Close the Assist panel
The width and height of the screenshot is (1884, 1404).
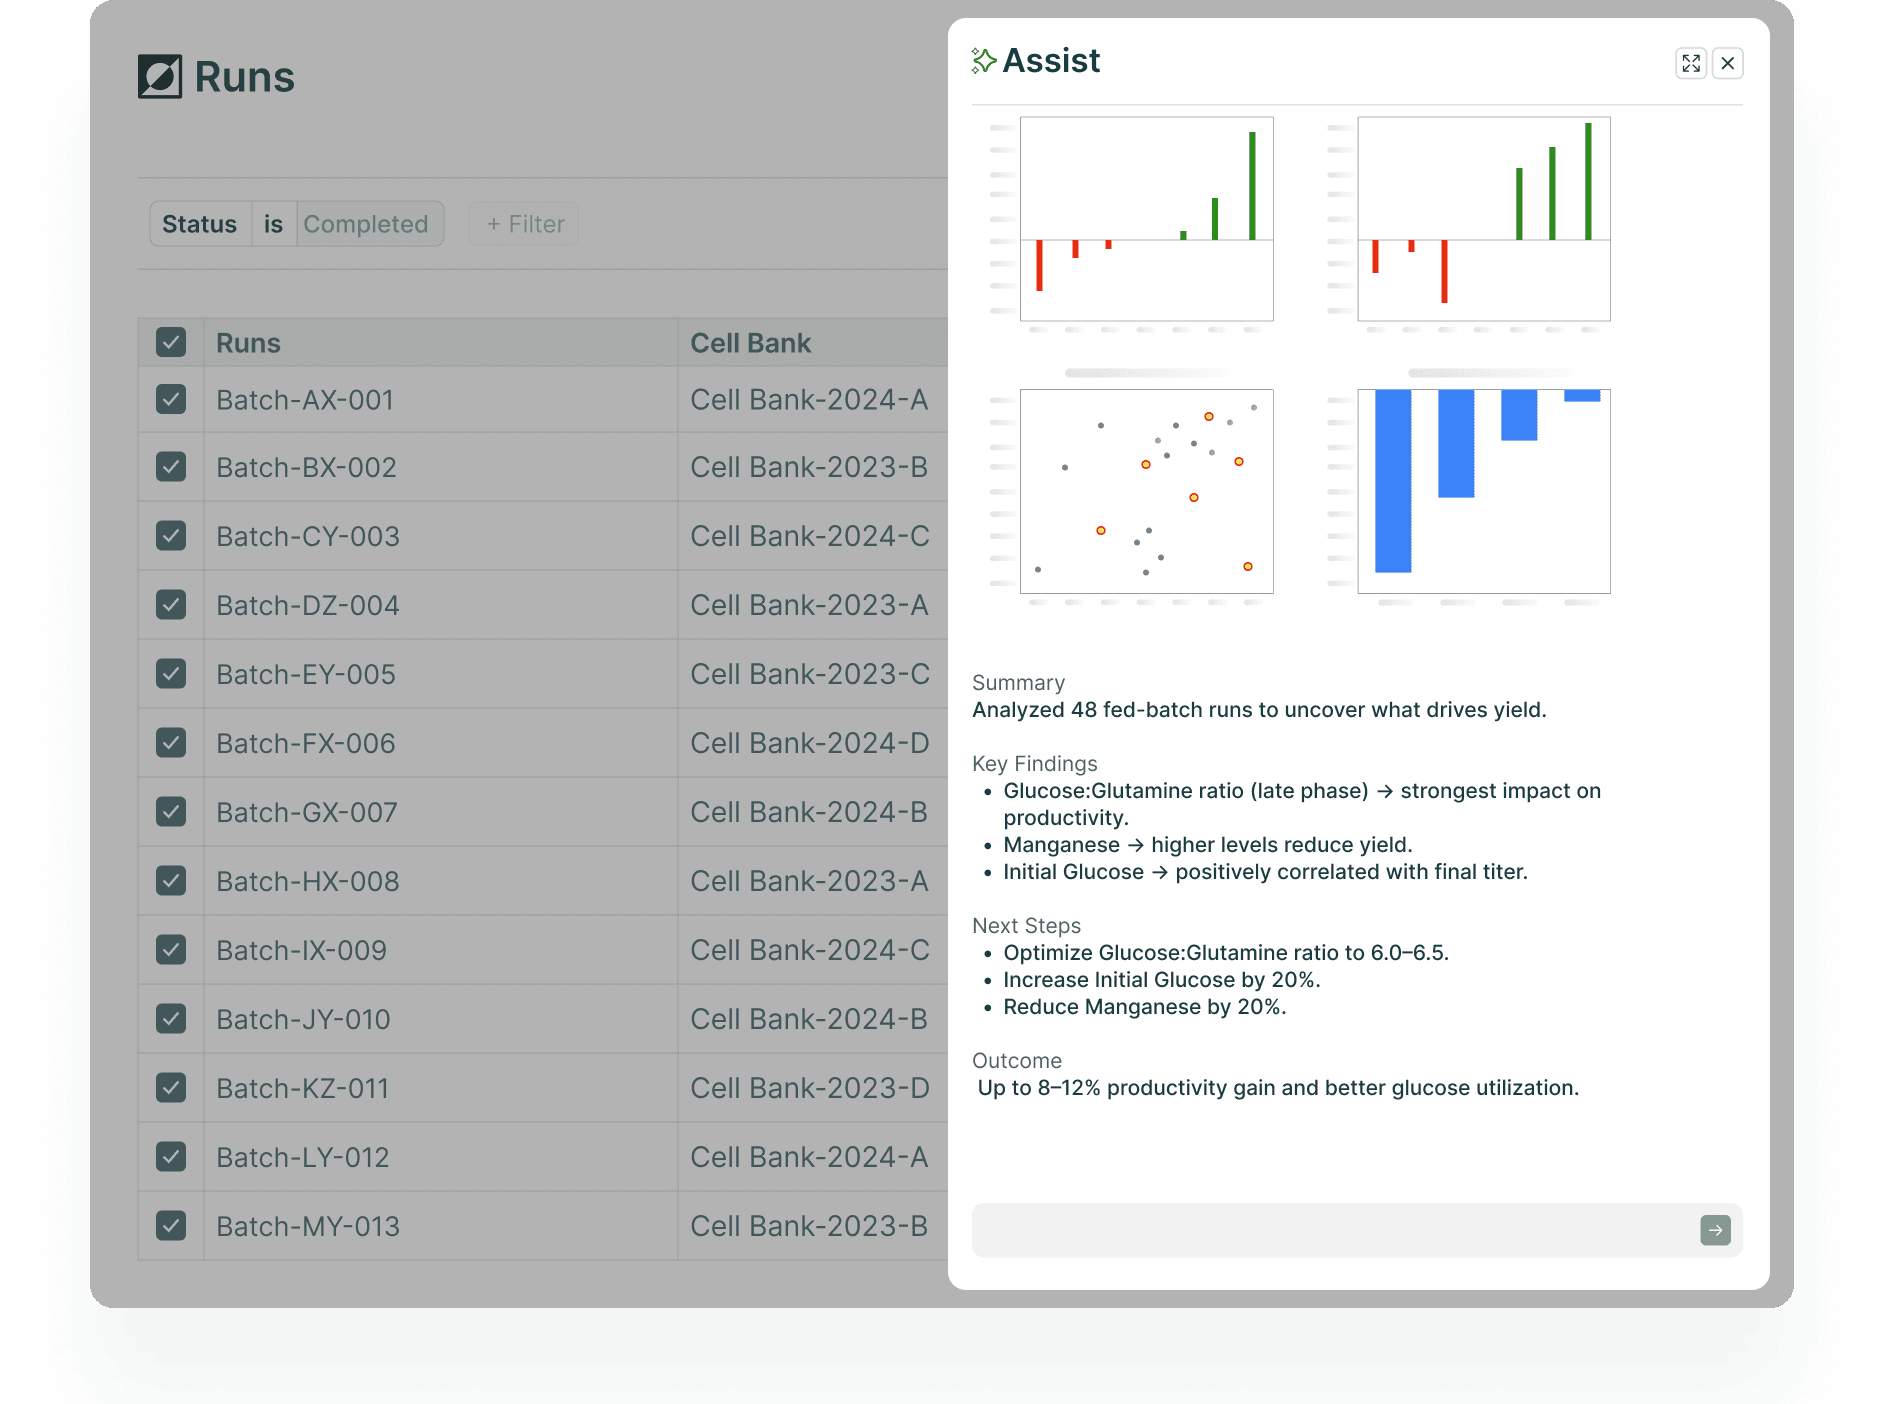pos(1727,63)
